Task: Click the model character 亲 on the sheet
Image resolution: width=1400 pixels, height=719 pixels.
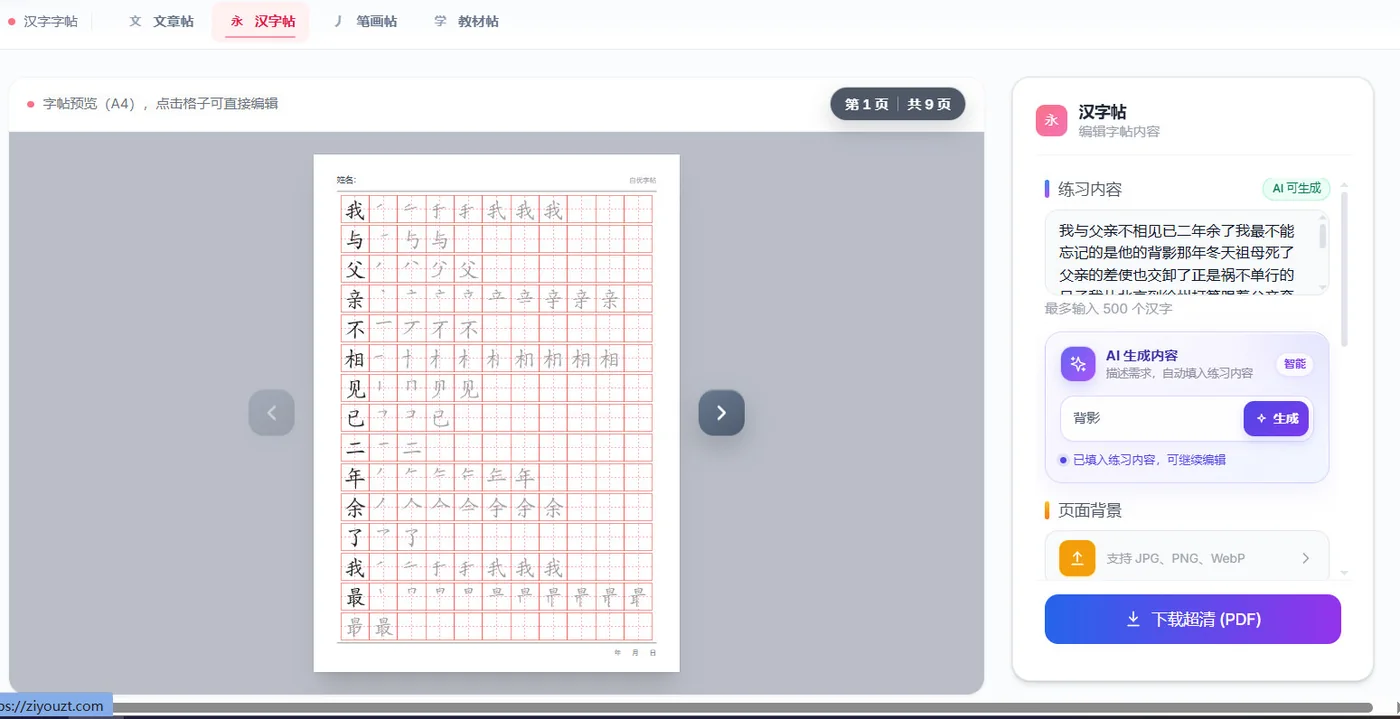Action: (355, 299)
